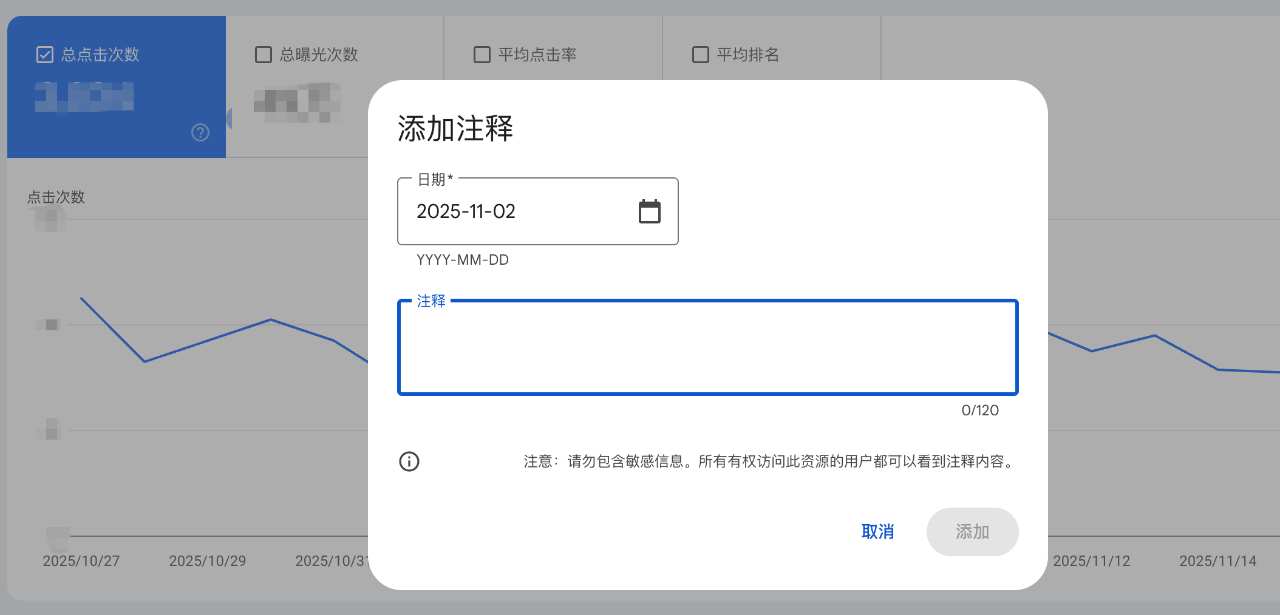Click the 添加 button to add the annotation

[971, 531]
